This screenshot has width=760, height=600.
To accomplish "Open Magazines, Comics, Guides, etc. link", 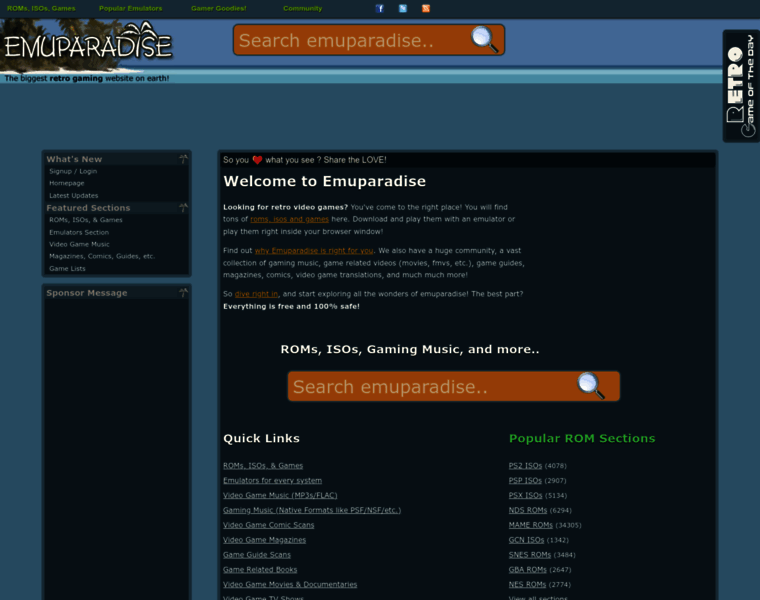I will click(102, 256).
